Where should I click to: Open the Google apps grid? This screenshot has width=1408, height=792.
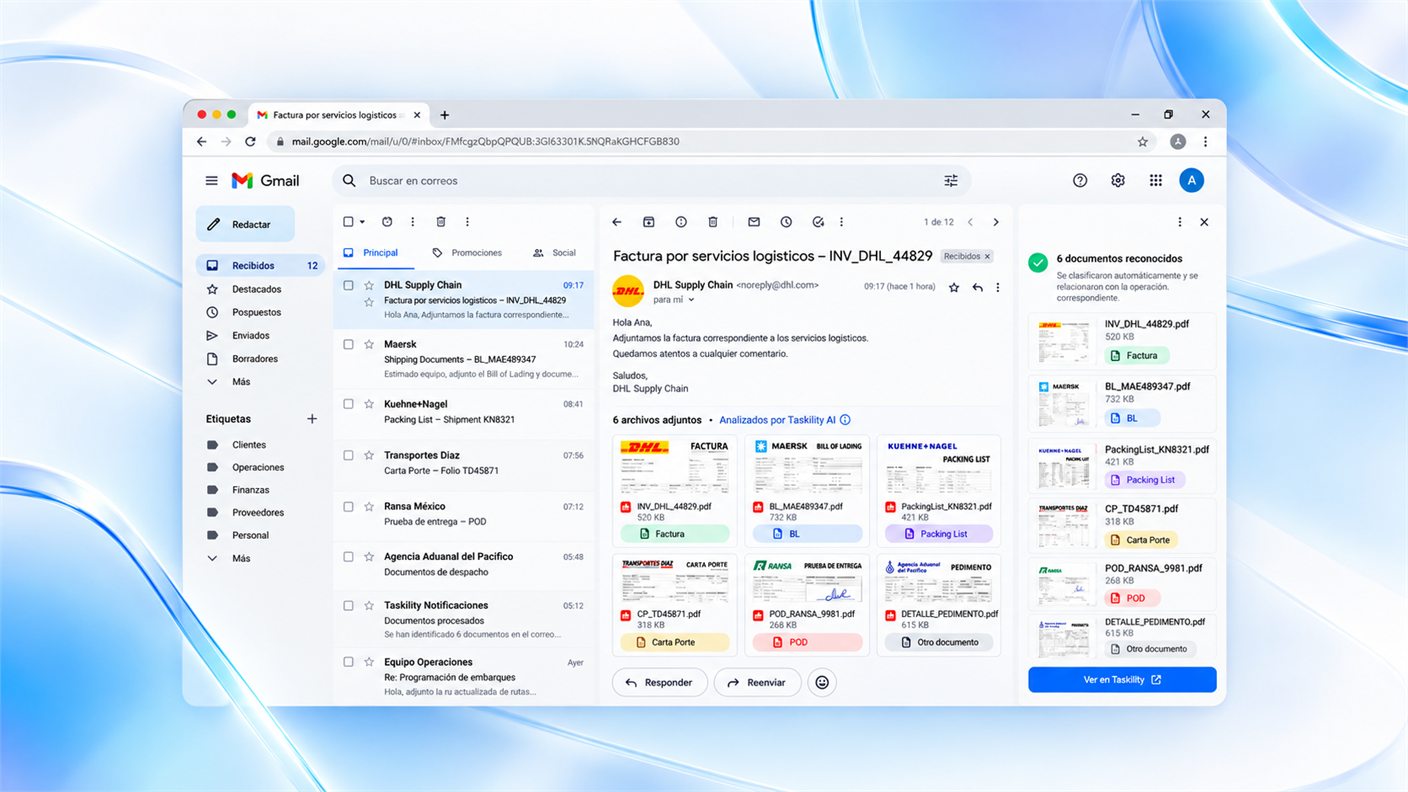tap(1156, 181)
